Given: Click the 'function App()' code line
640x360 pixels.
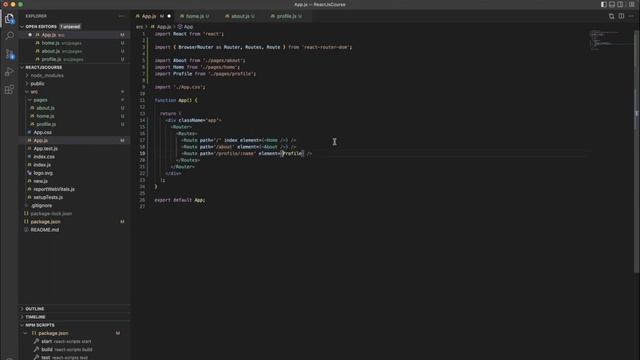Looking at the screenshot, I should 176,100.
